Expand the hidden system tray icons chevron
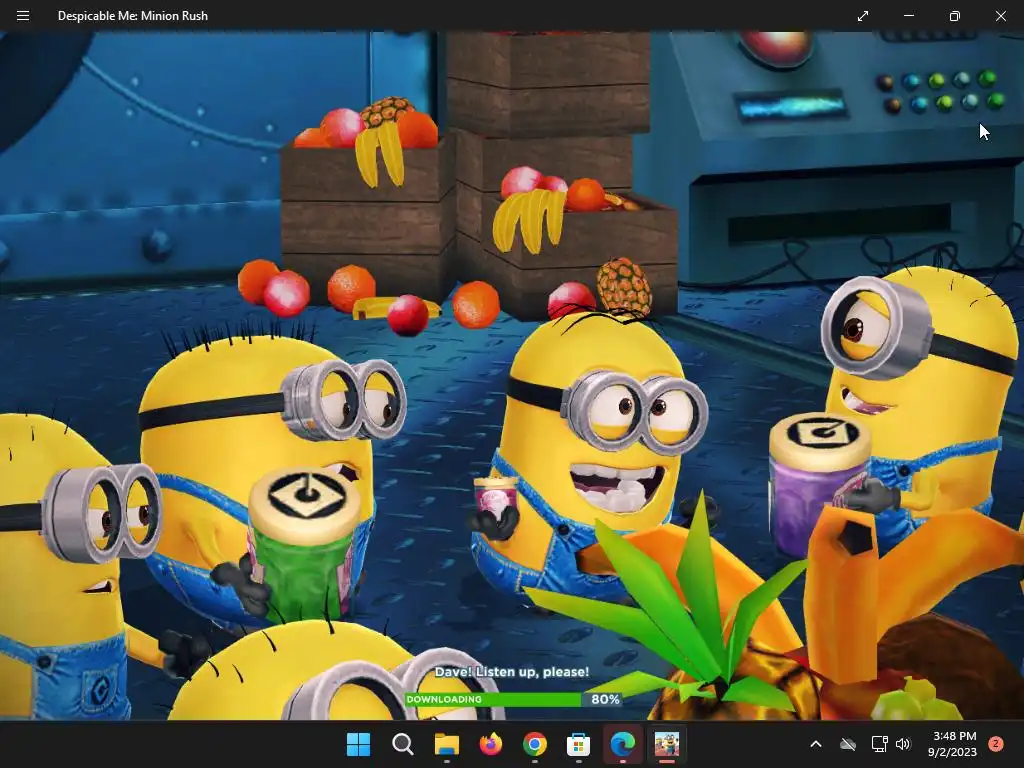Viewport: 1024px width, 768px height. point(816,744)
